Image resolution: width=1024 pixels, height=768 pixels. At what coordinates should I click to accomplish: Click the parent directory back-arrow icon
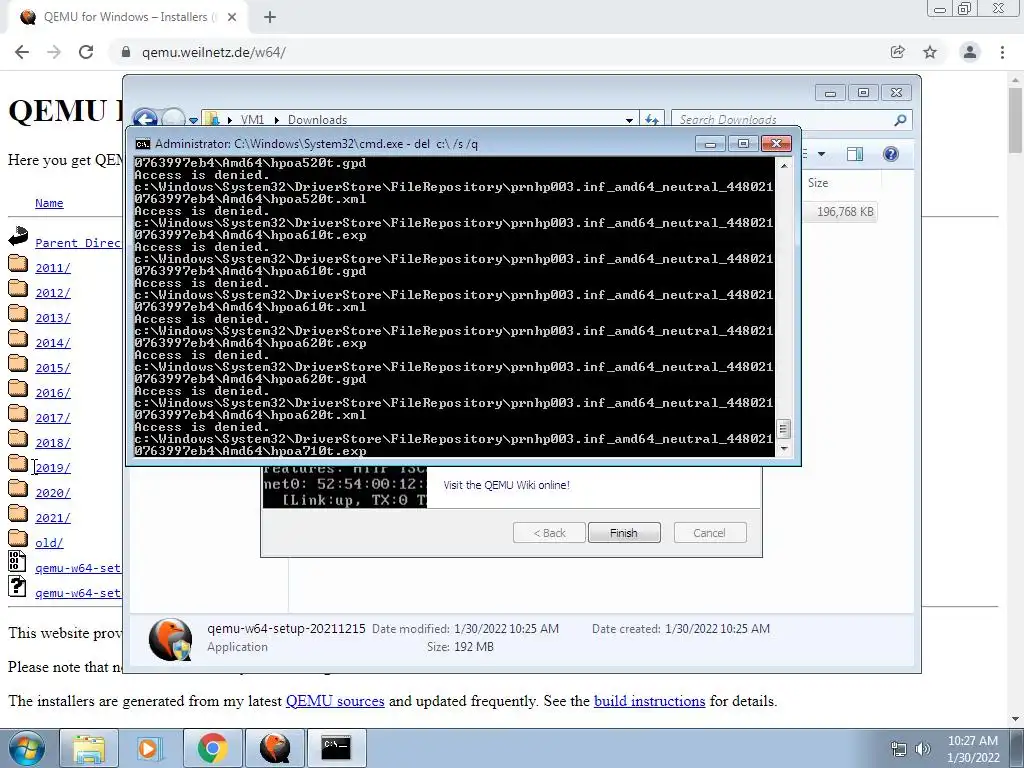point(18,236)
